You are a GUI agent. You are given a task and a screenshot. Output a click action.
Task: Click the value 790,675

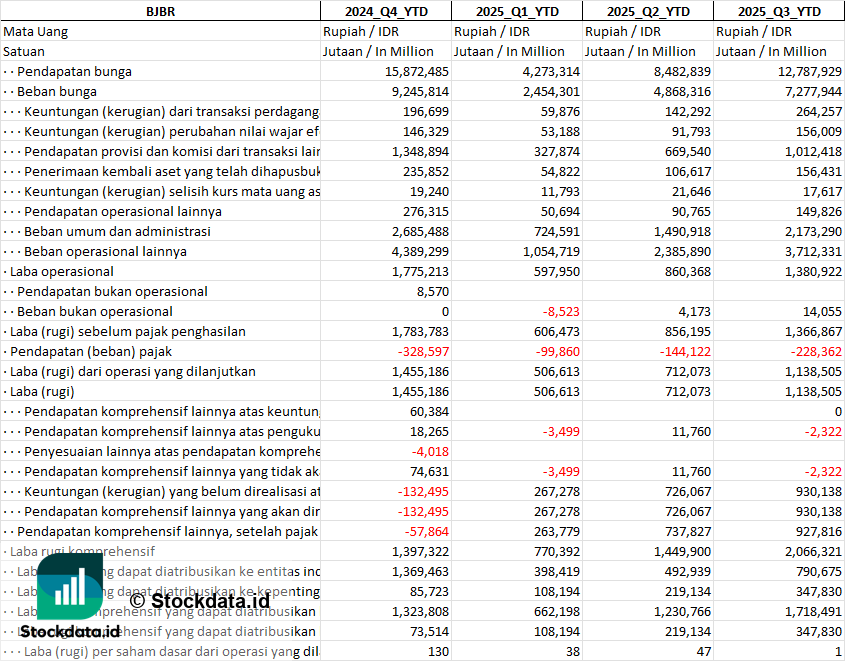click(819, 570)
